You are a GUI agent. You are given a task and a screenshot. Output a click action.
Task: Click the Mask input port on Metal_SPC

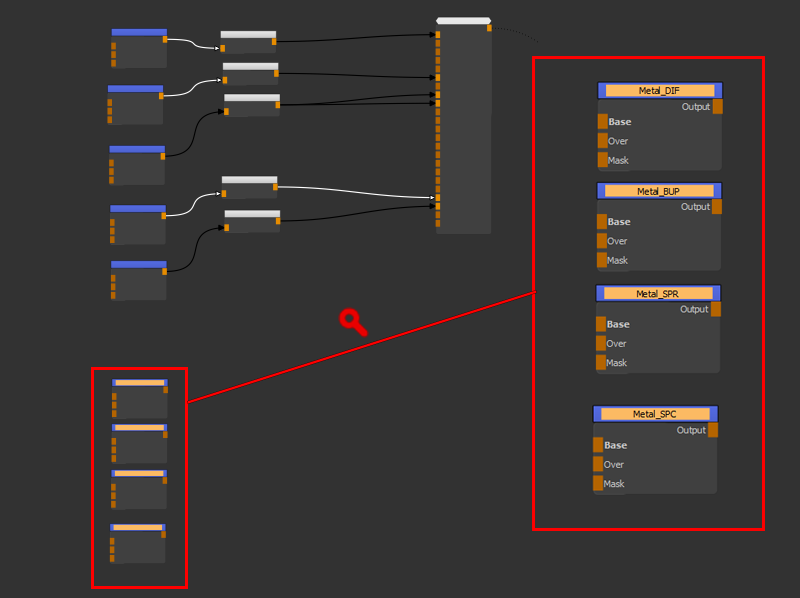click(x=598, y=484)
